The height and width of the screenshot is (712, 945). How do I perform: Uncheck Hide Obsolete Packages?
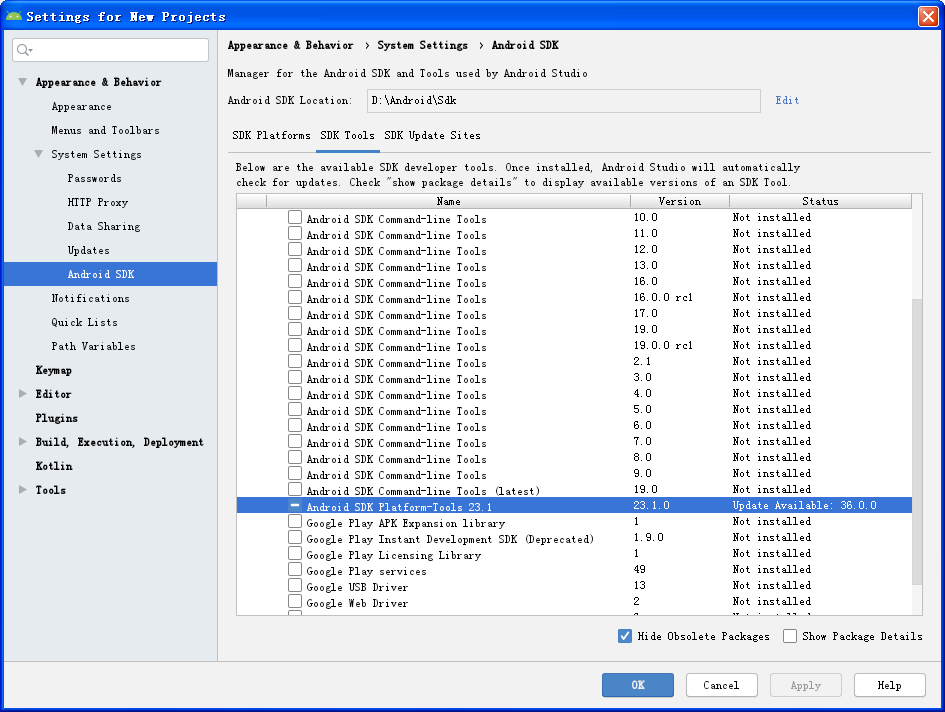625,636
